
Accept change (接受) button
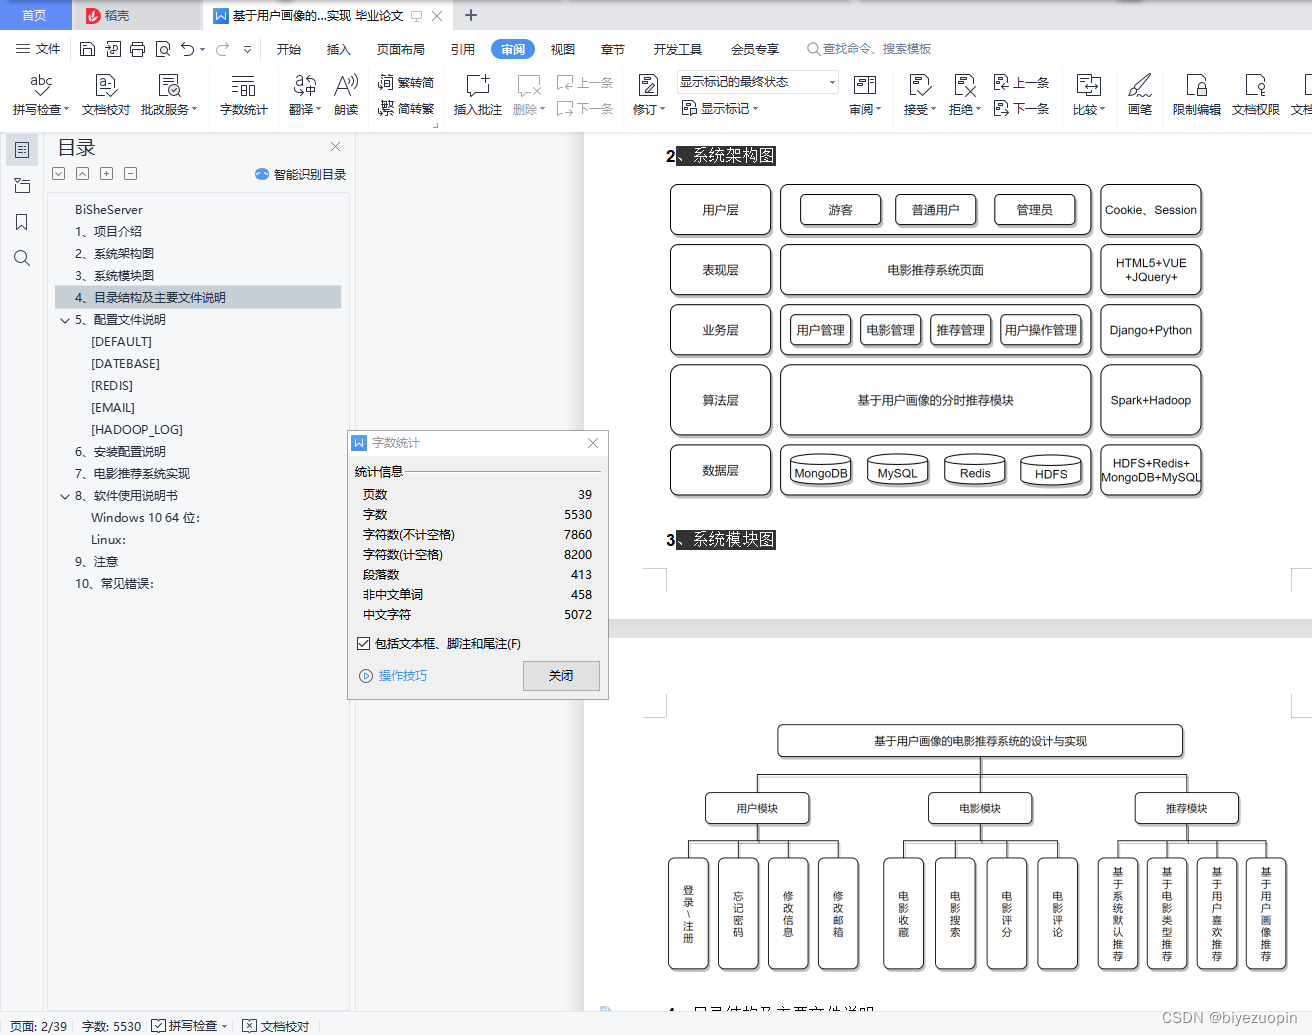[920, 95]
